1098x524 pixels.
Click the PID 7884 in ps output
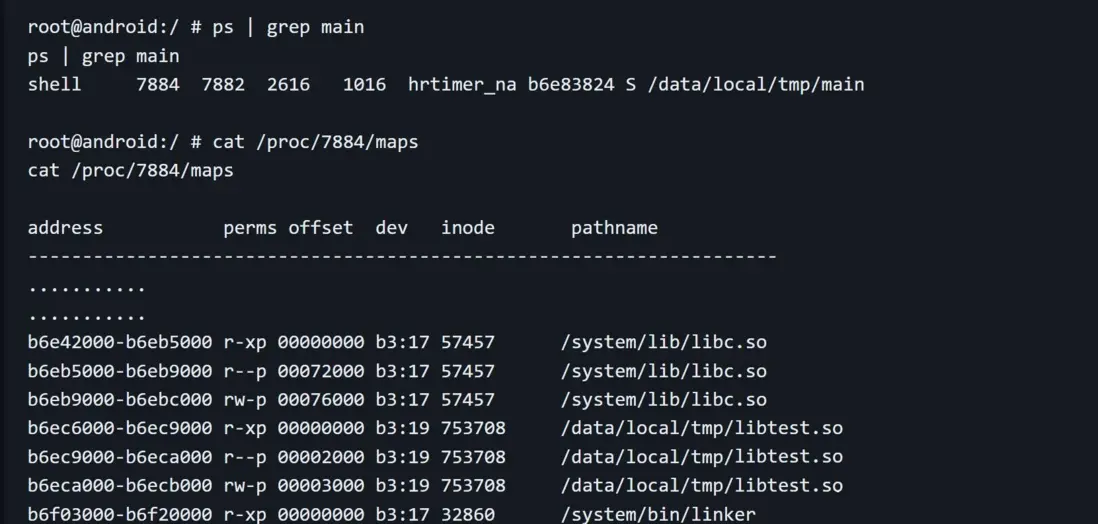[x=158, y=85]
